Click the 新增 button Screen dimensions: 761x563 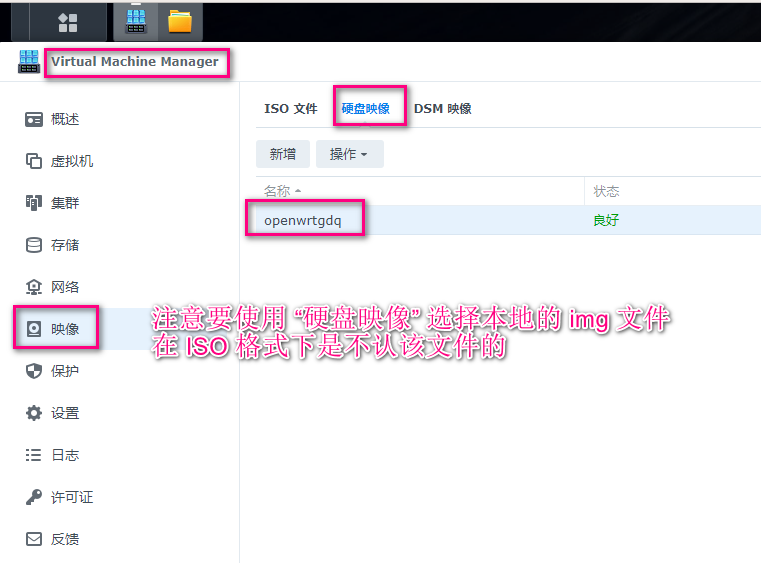283,154
